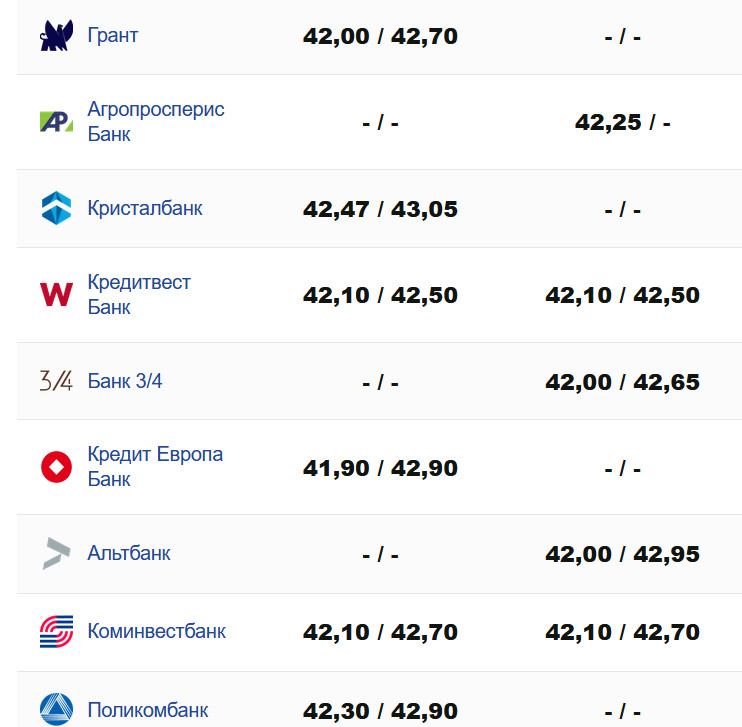Click the Кристалбанк blue diamond logo
Viewport: 742px width, 727px height.
point(56,208)
